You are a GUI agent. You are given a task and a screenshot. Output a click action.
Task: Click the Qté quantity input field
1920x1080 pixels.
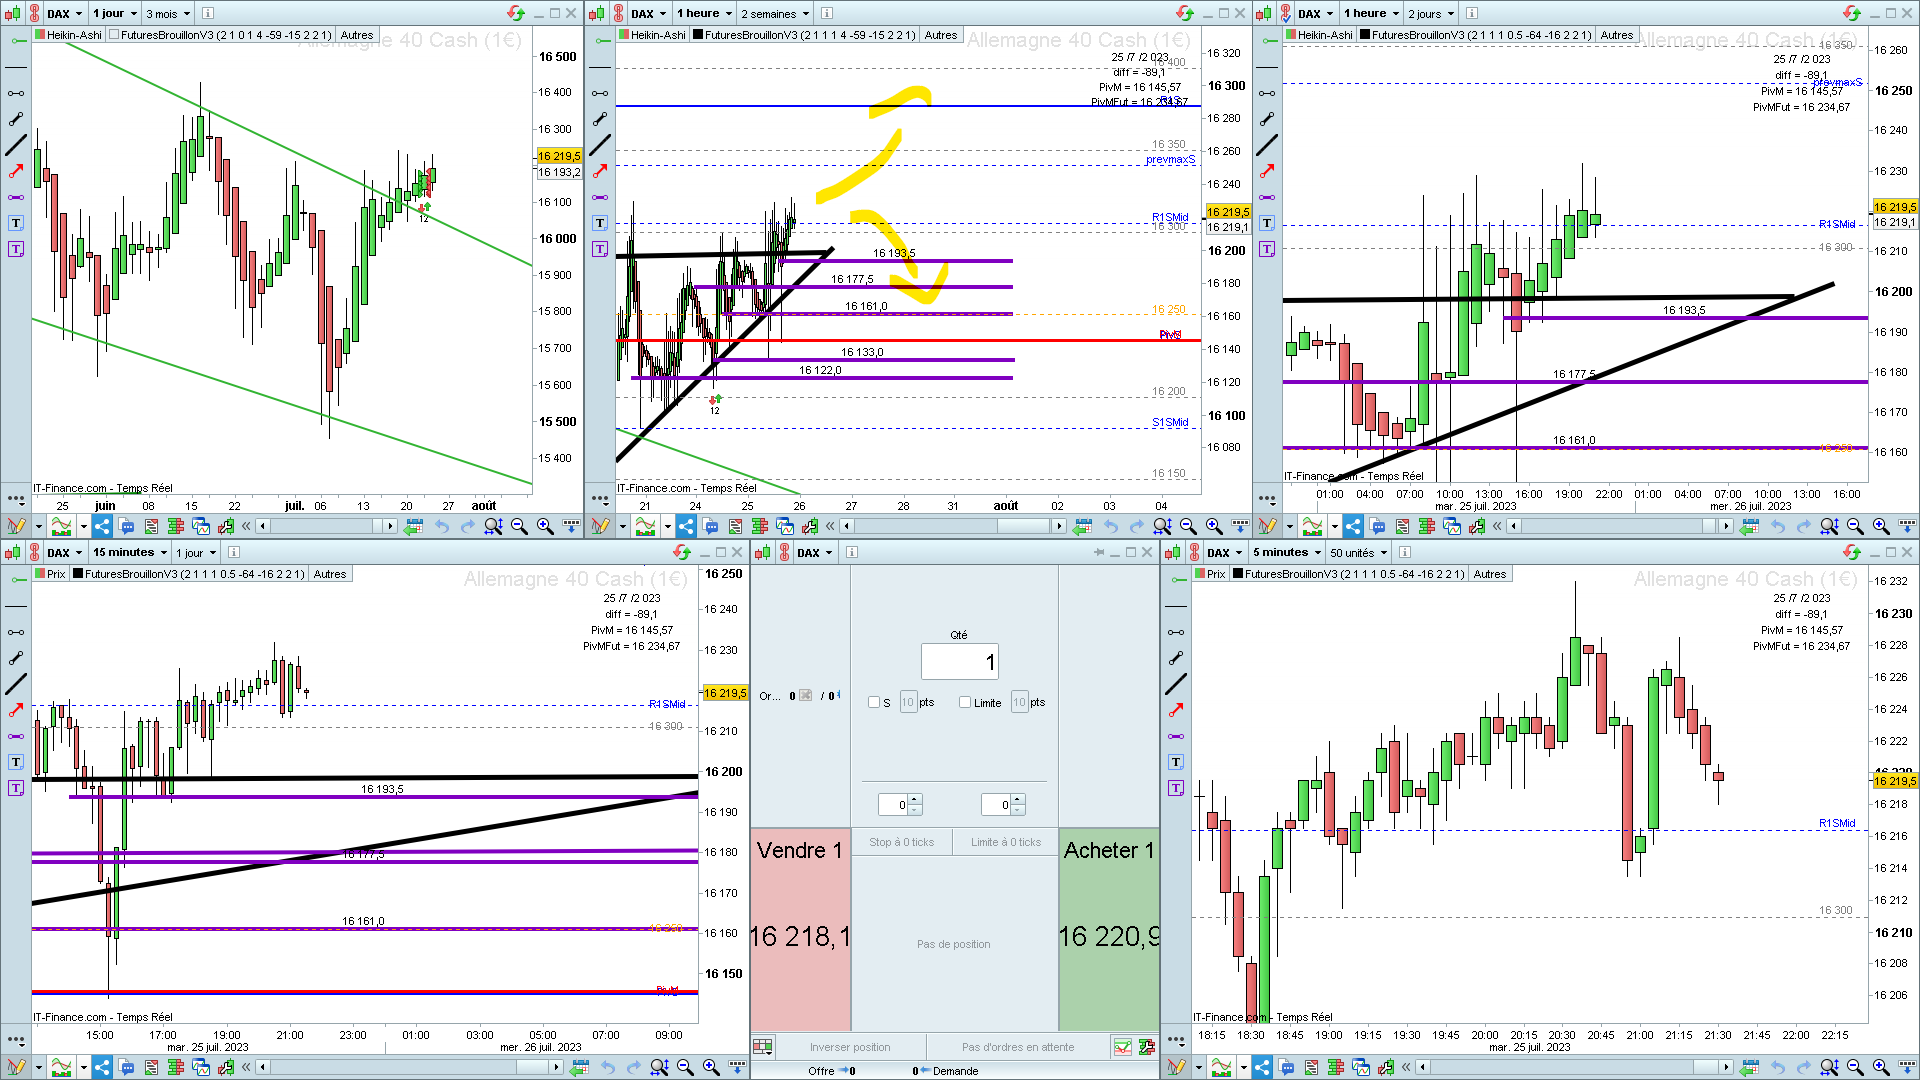[x=958, y=661]
